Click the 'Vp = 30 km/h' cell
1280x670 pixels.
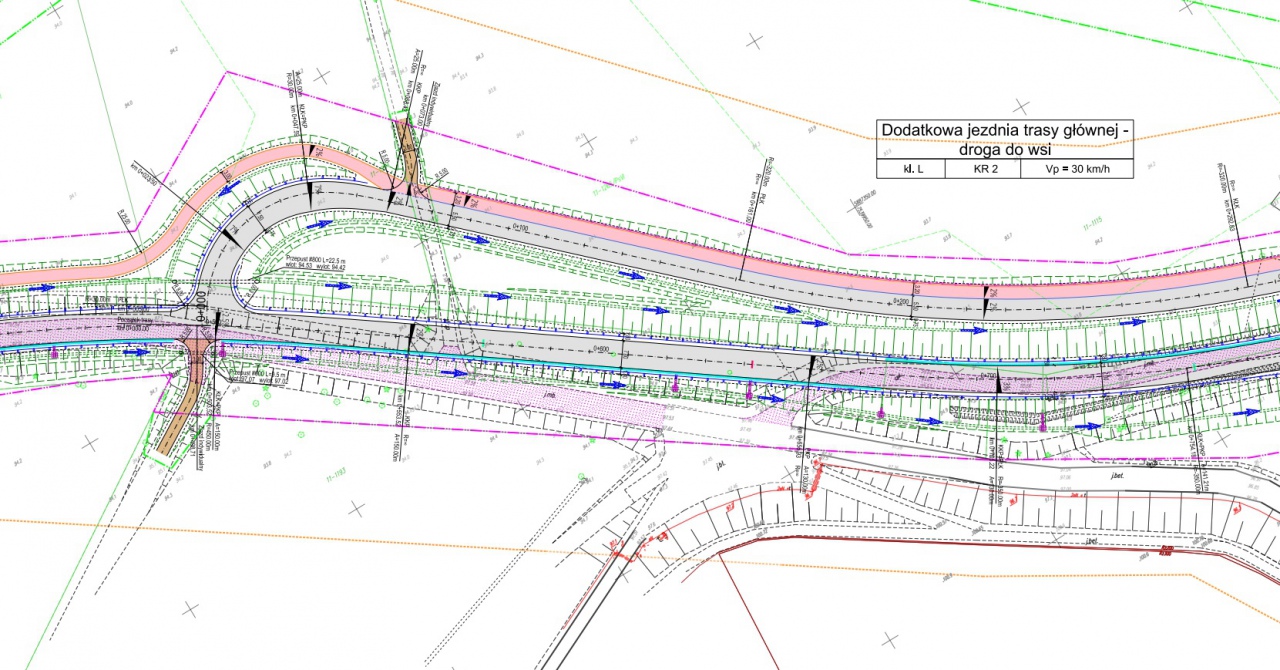pos(1076,169)
